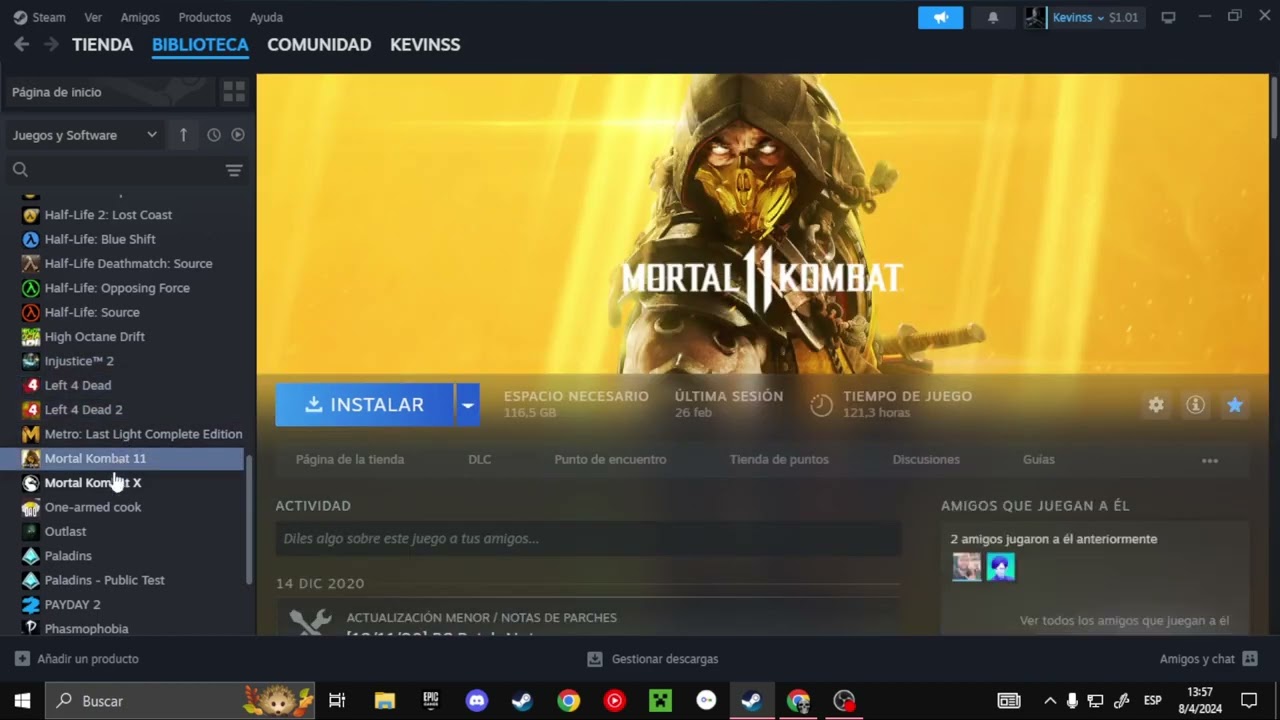Click Ver todos los amigos que juegan link
1280x720 pixels.
pyautogui.click(x=1124, y=621)
